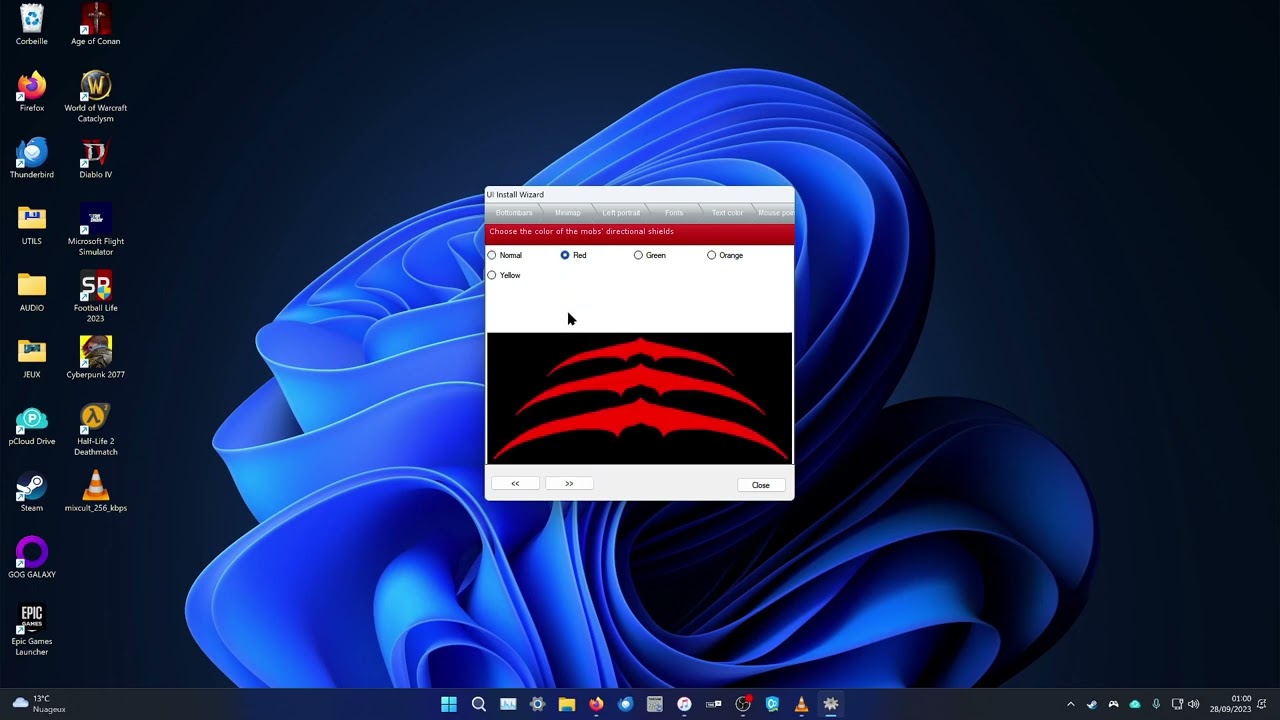Open Settings gear in the taskbar
Screen dimensions: 1280x720
[537, 704]
